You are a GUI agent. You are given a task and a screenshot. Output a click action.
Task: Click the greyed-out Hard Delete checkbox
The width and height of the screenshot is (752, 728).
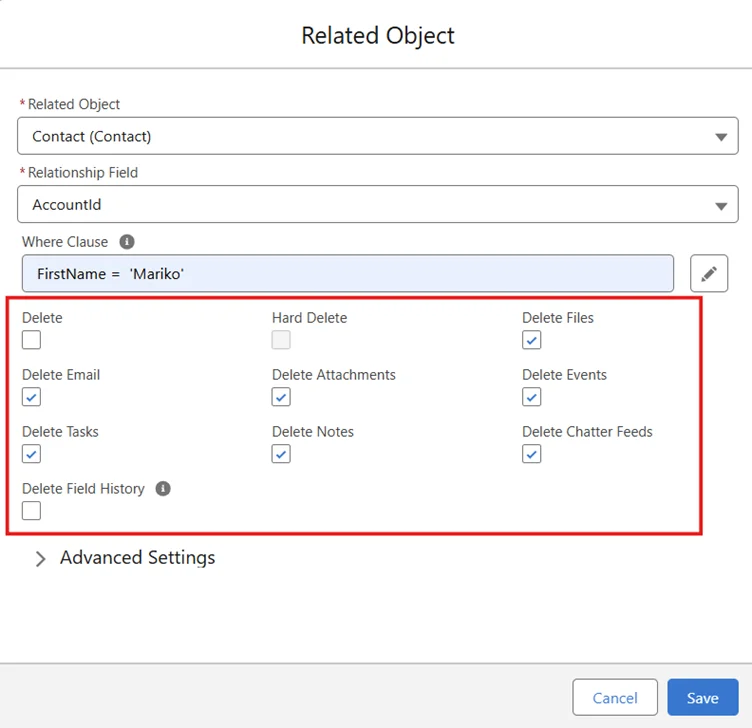282,340
